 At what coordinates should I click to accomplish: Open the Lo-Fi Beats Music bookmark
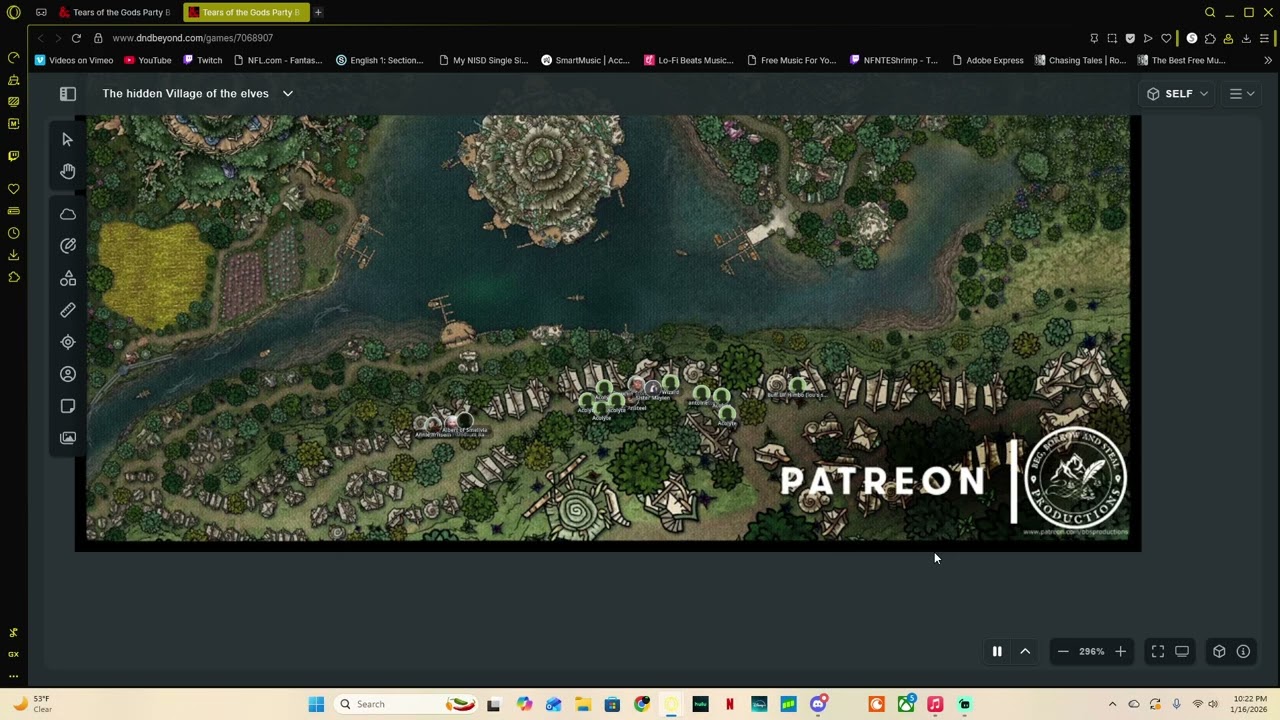coord(689,60)
